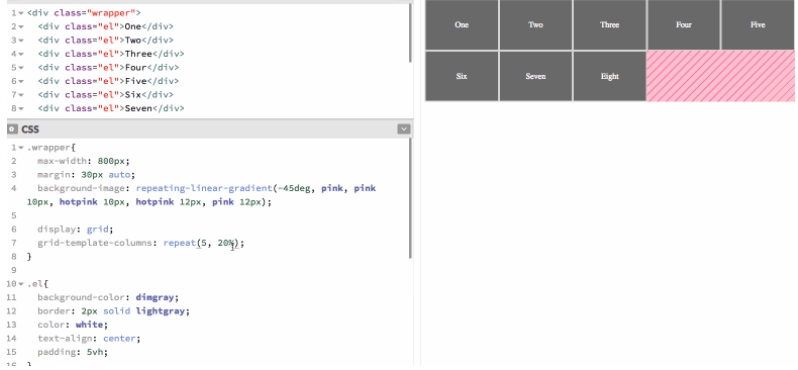Viewport: 798px width, 370px height.
Task: Collapse the .el CSS rule fold arrow
Action: tap(21, 284)
